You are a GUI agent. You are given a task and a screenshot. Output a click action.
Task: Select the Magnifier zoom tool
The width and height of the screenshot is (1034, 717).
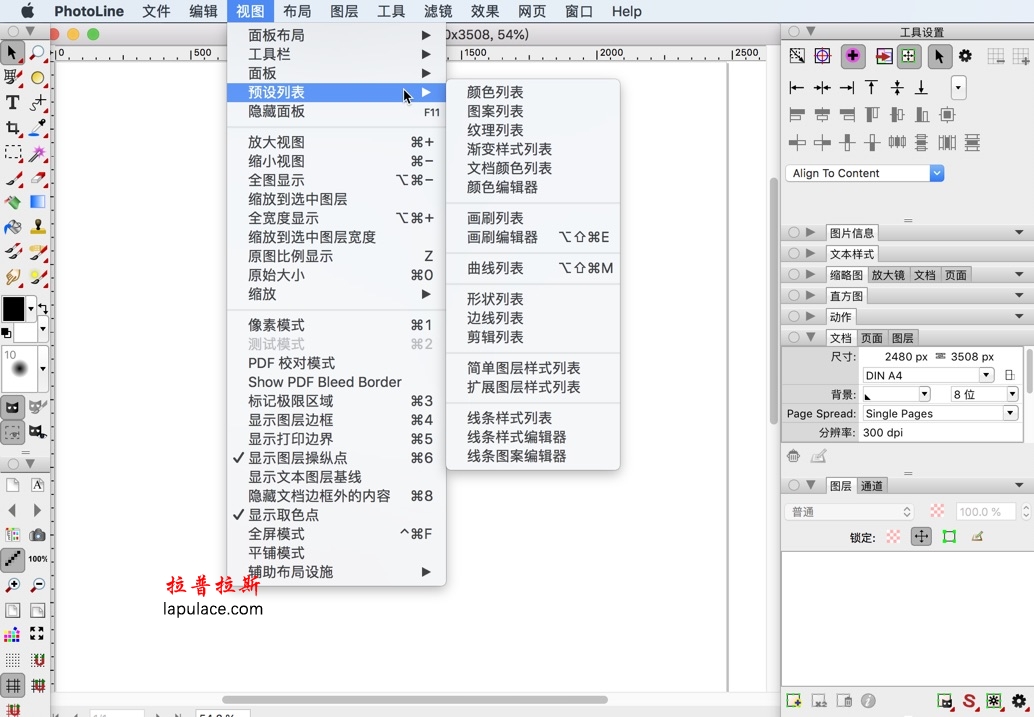coord(38,52)
